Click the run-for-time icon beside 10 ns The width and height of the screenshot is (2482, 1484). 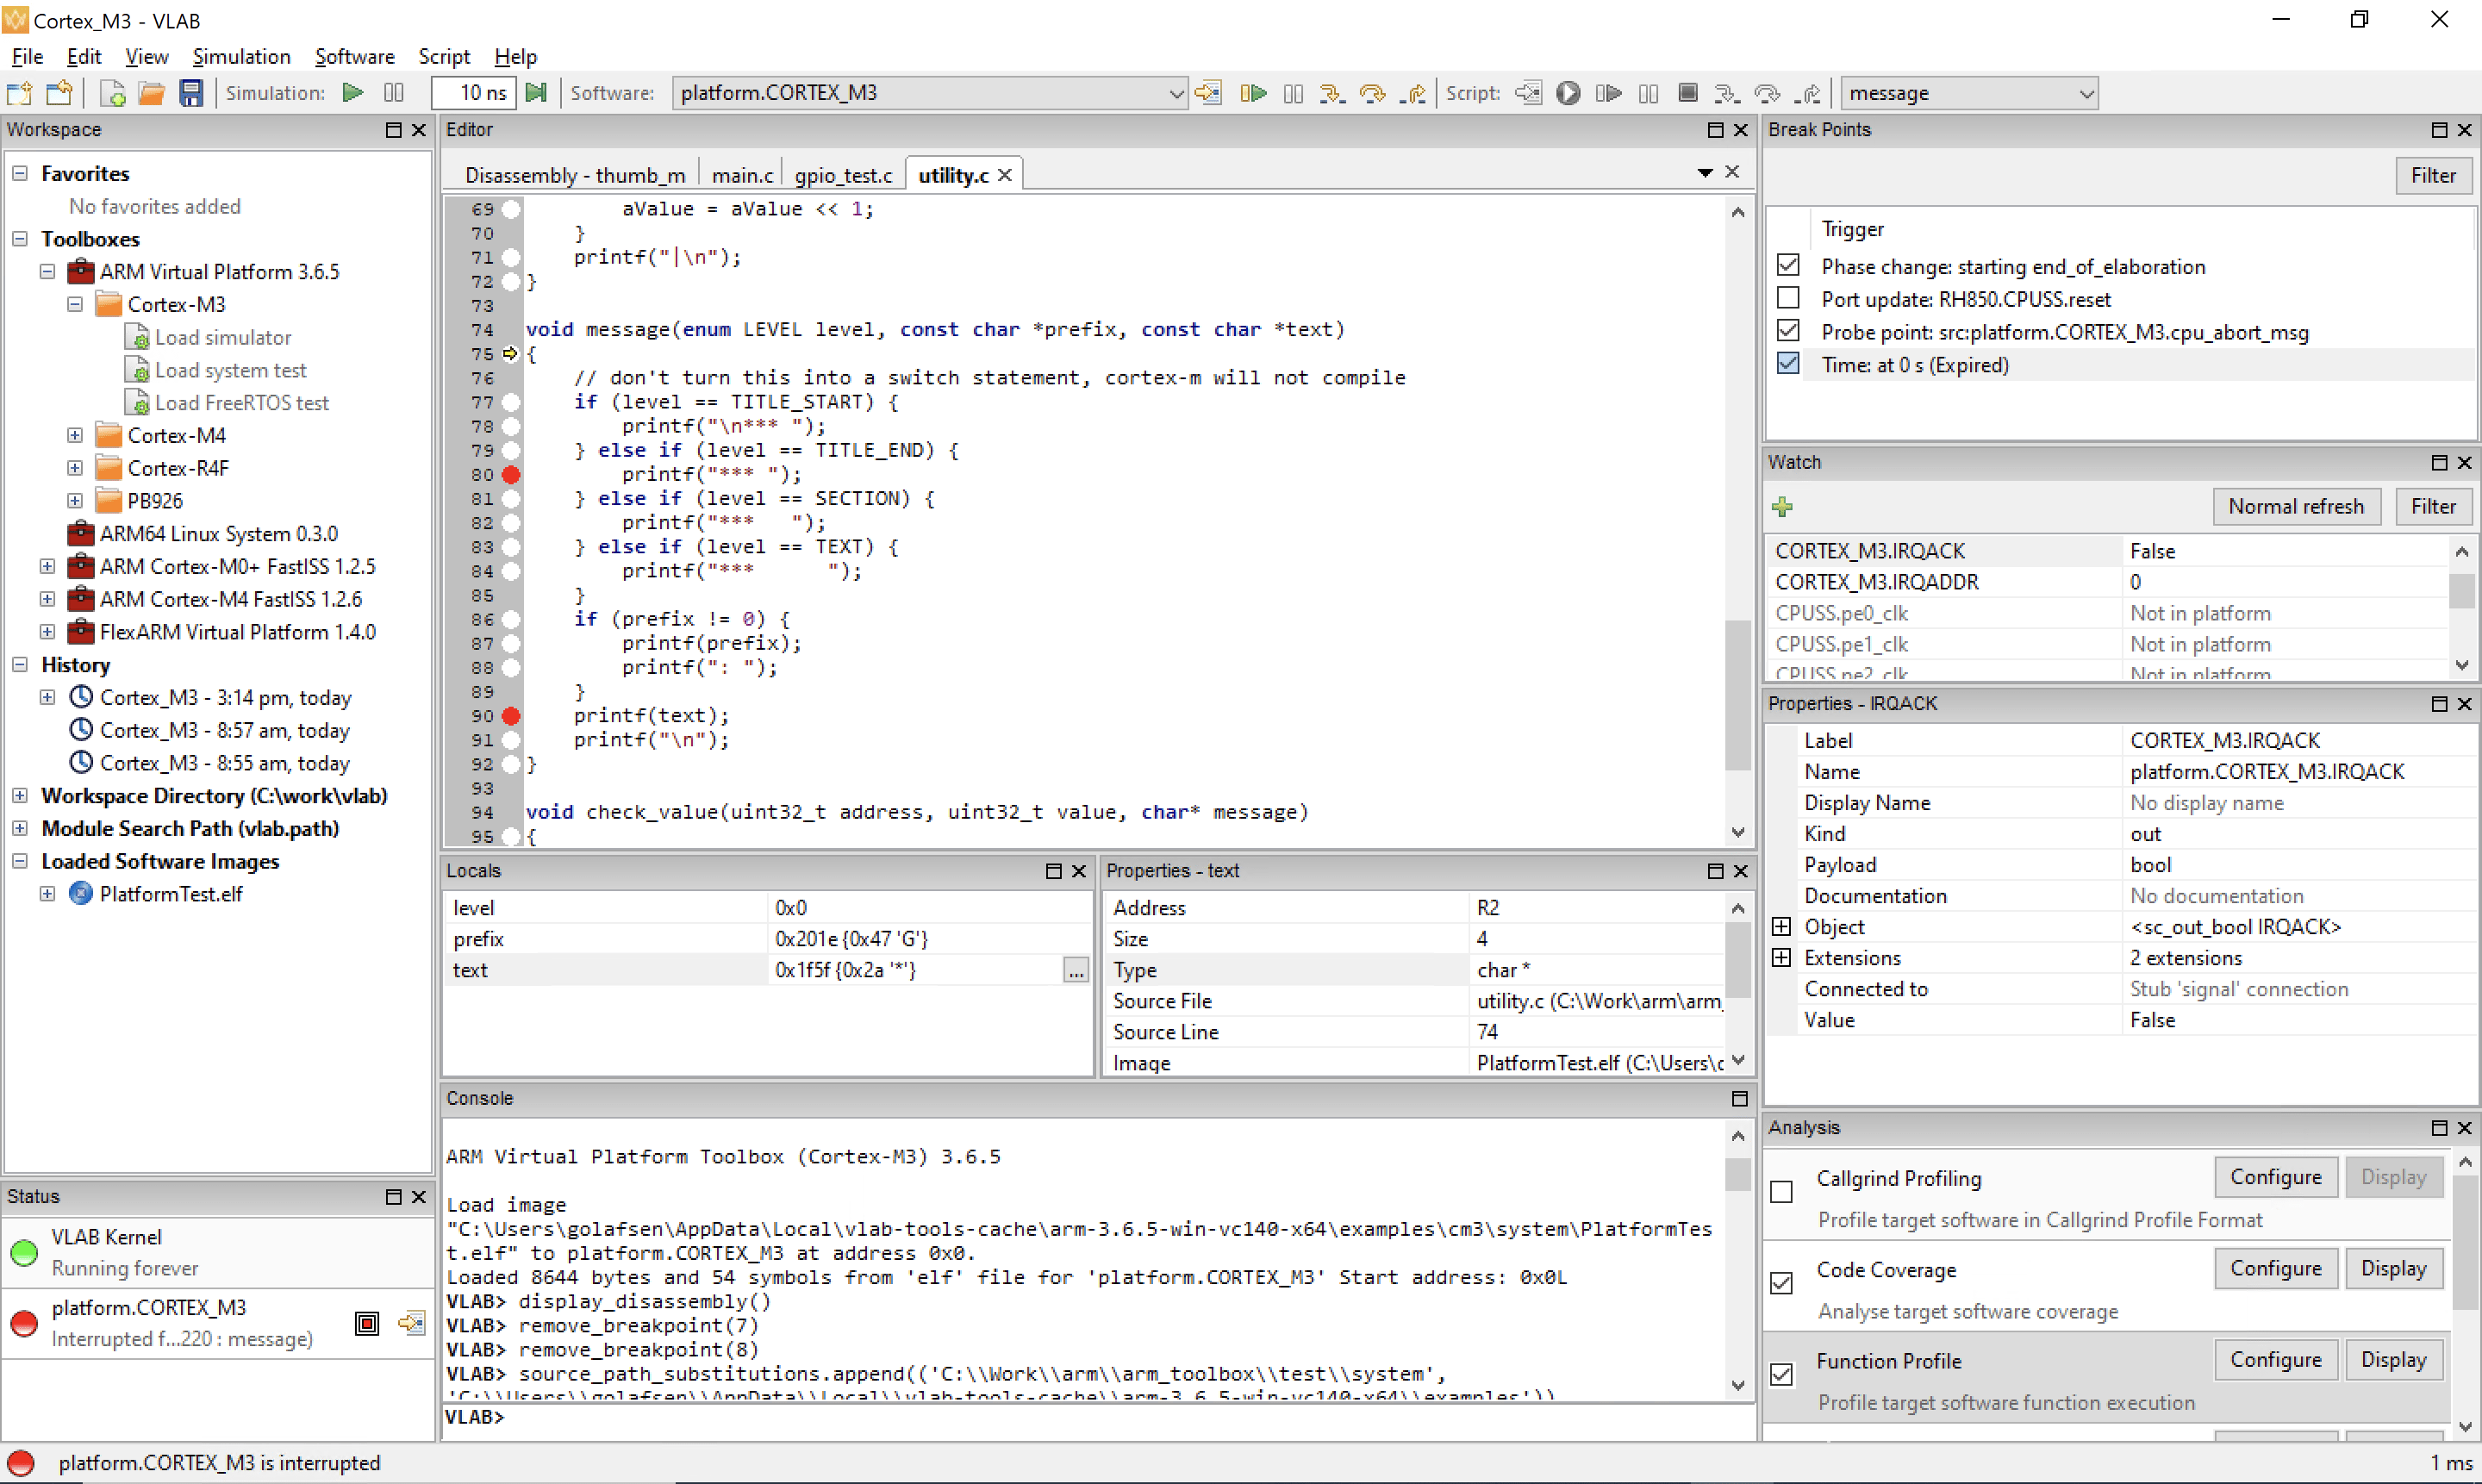(x=537, y=93)
